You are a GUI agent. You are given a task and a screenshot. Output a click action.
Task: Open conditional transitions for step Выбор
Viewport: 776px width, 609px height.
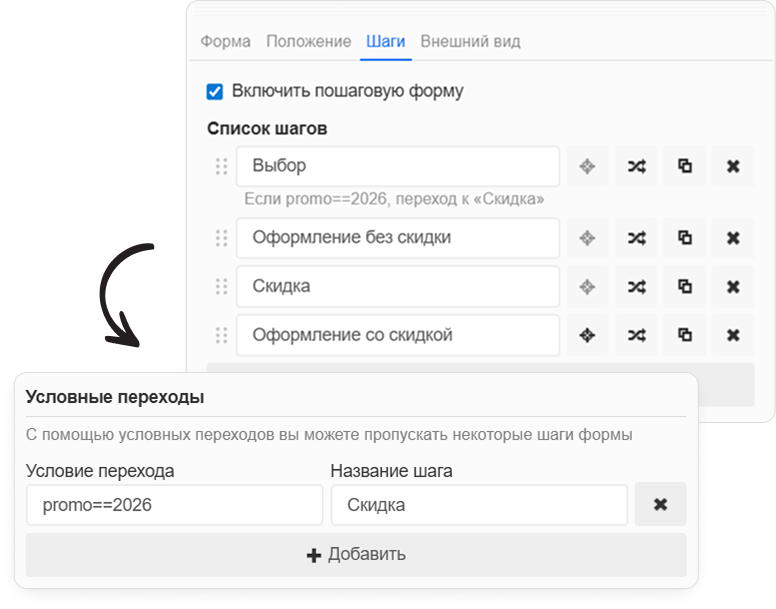(636, 167)
